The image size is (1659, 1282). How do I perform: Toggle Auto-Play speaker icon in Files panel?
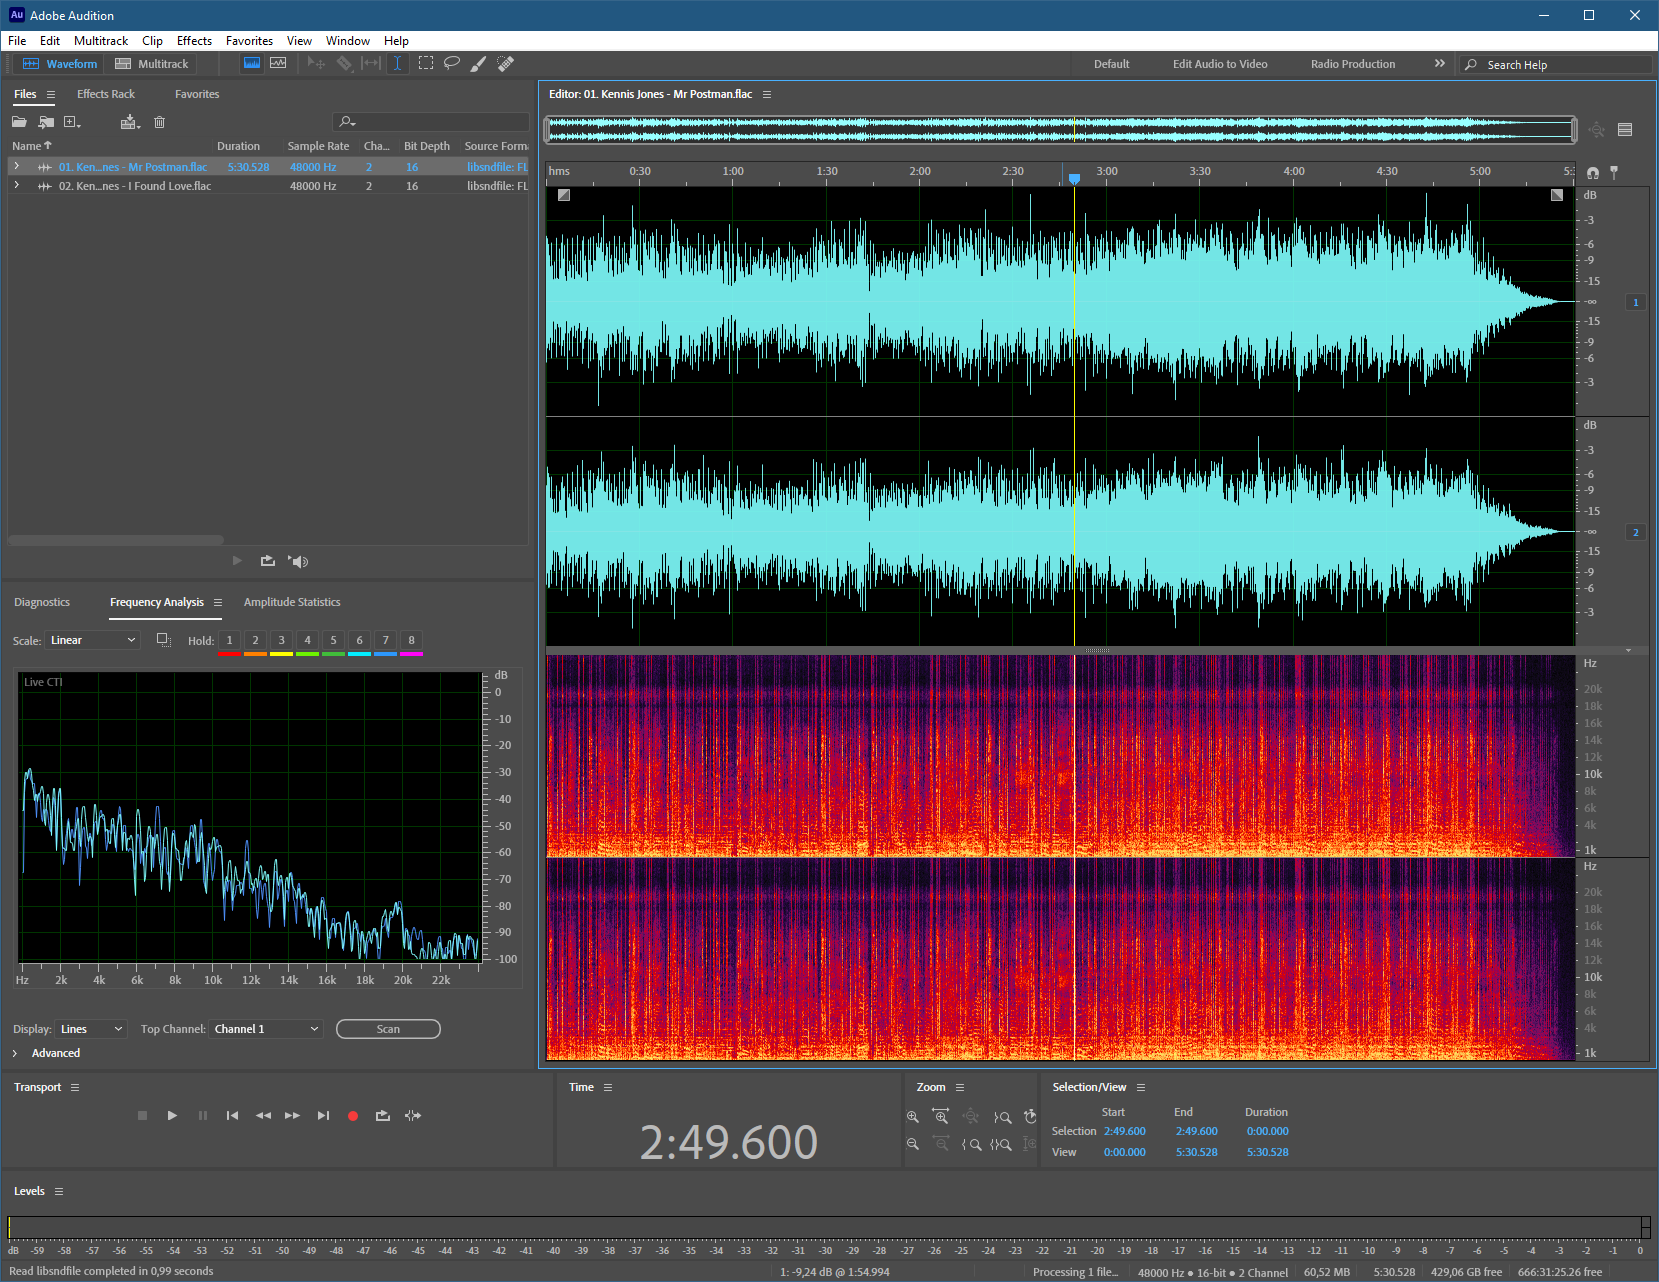[x=298, y=561]
